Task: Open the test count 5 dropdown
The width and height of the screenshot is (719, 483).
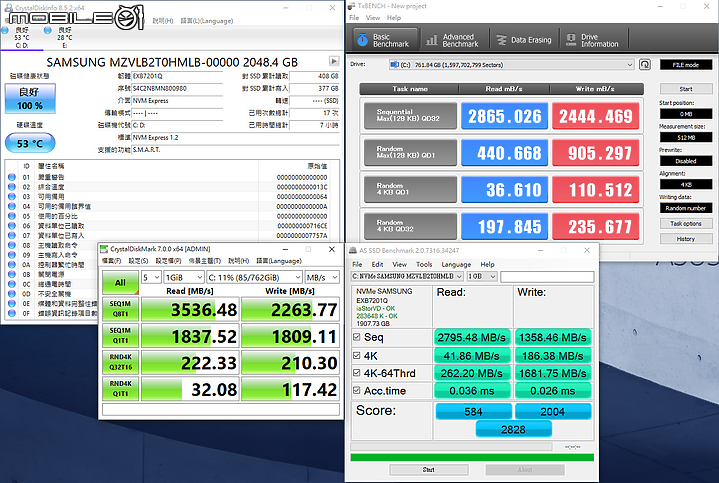Action: tap(151, 278)
